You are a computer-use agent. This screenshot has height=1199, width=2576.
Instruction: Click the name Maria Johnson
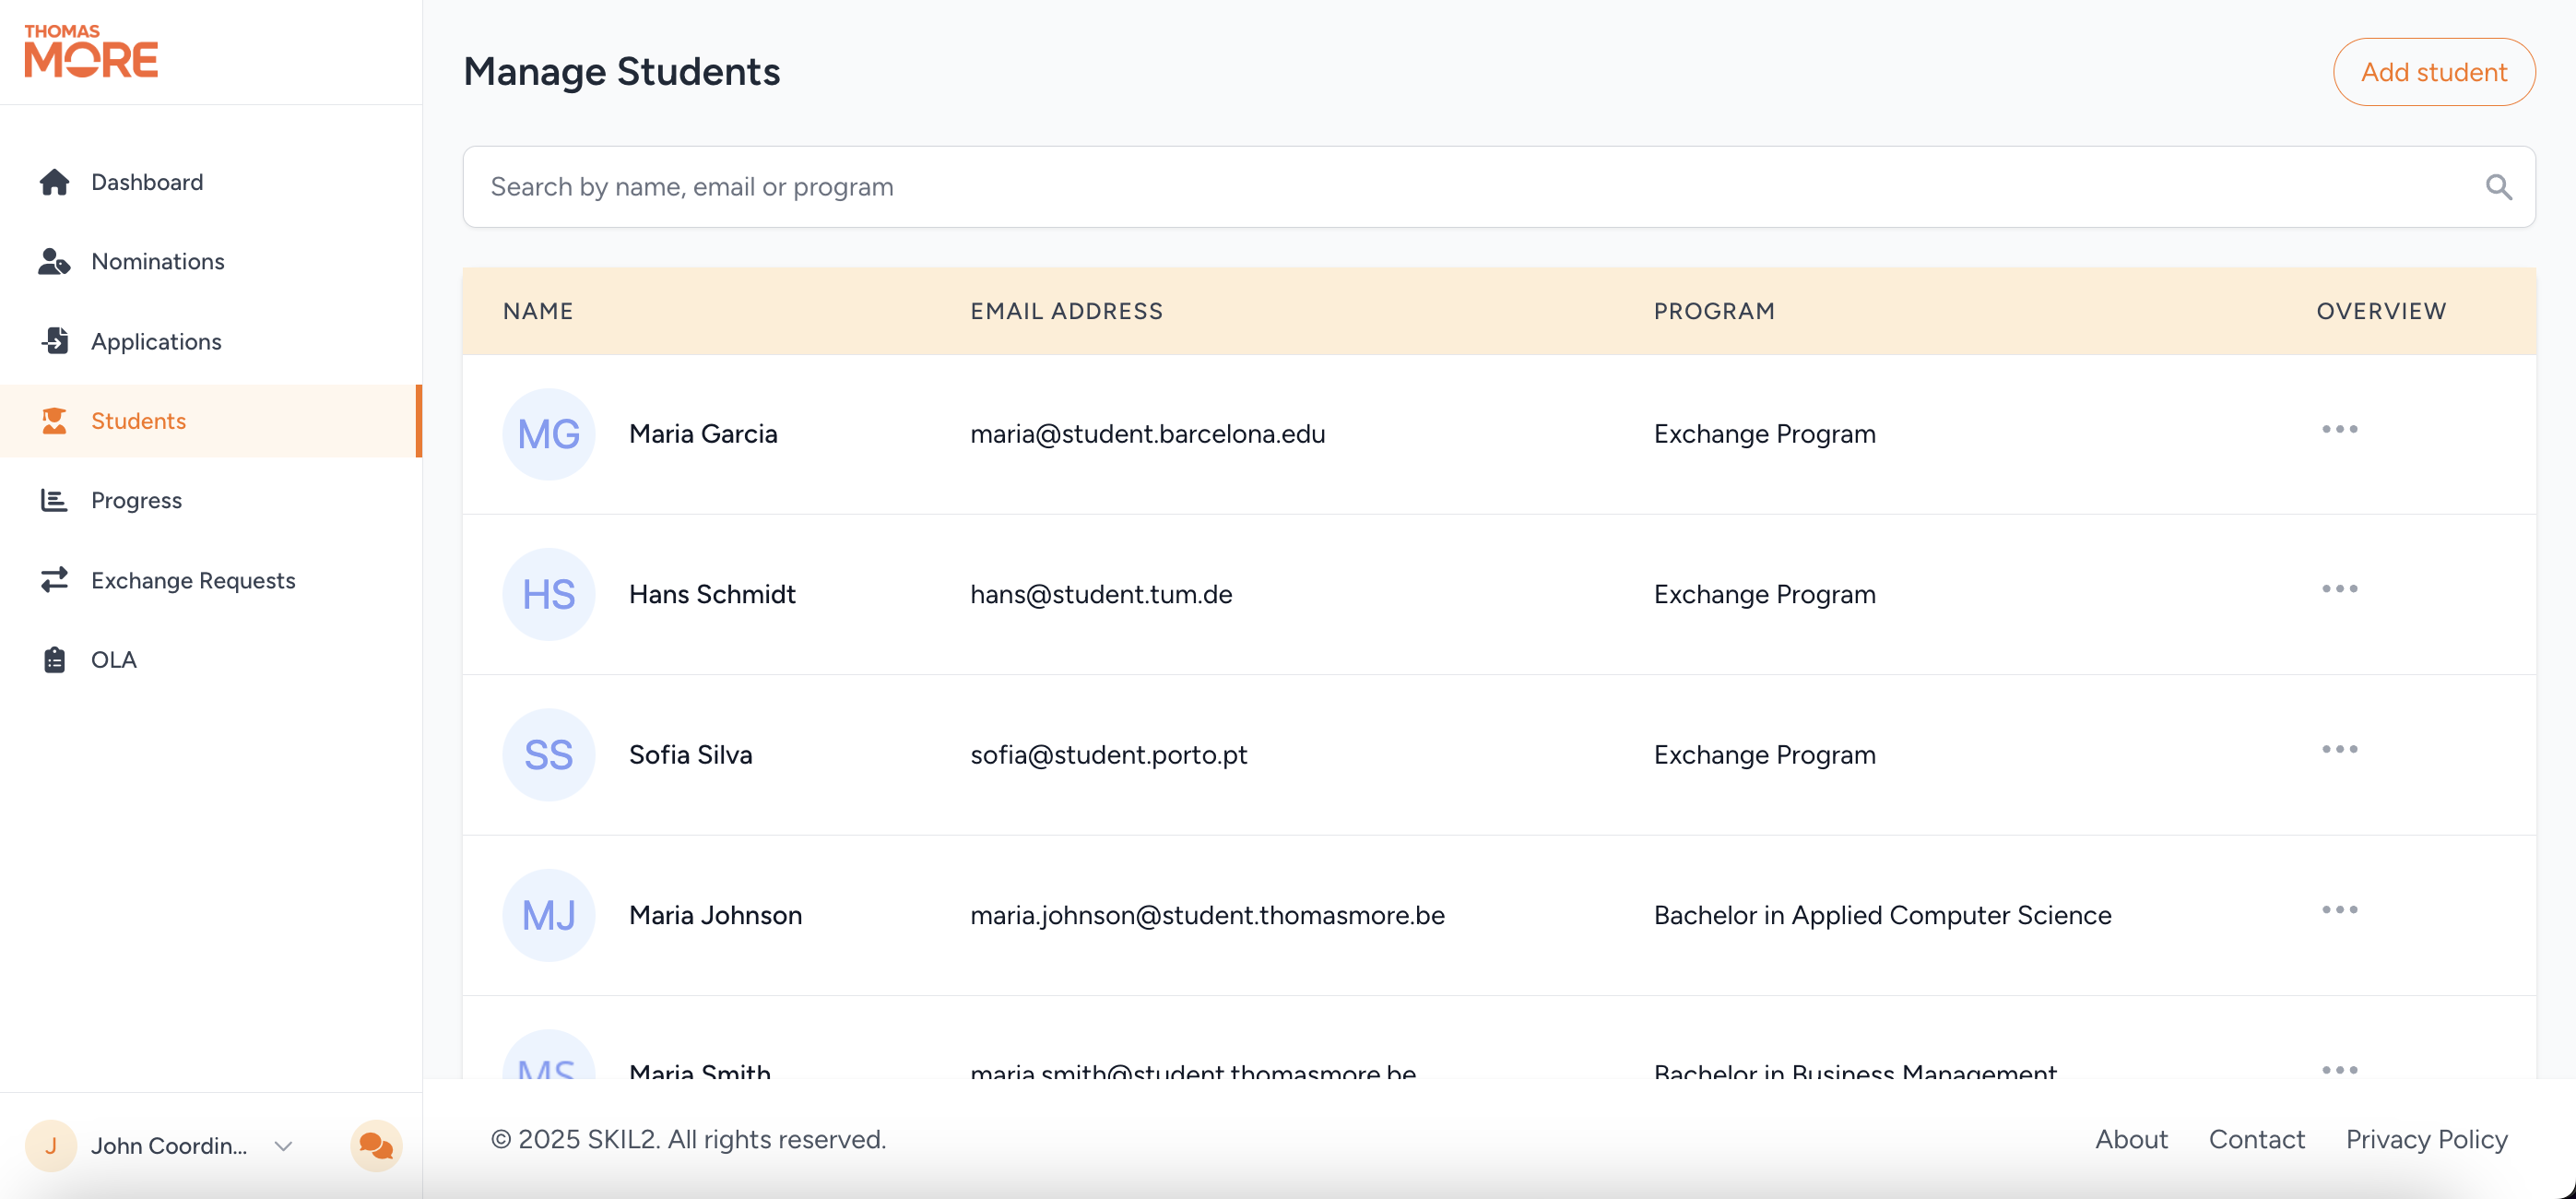(715, 915)
